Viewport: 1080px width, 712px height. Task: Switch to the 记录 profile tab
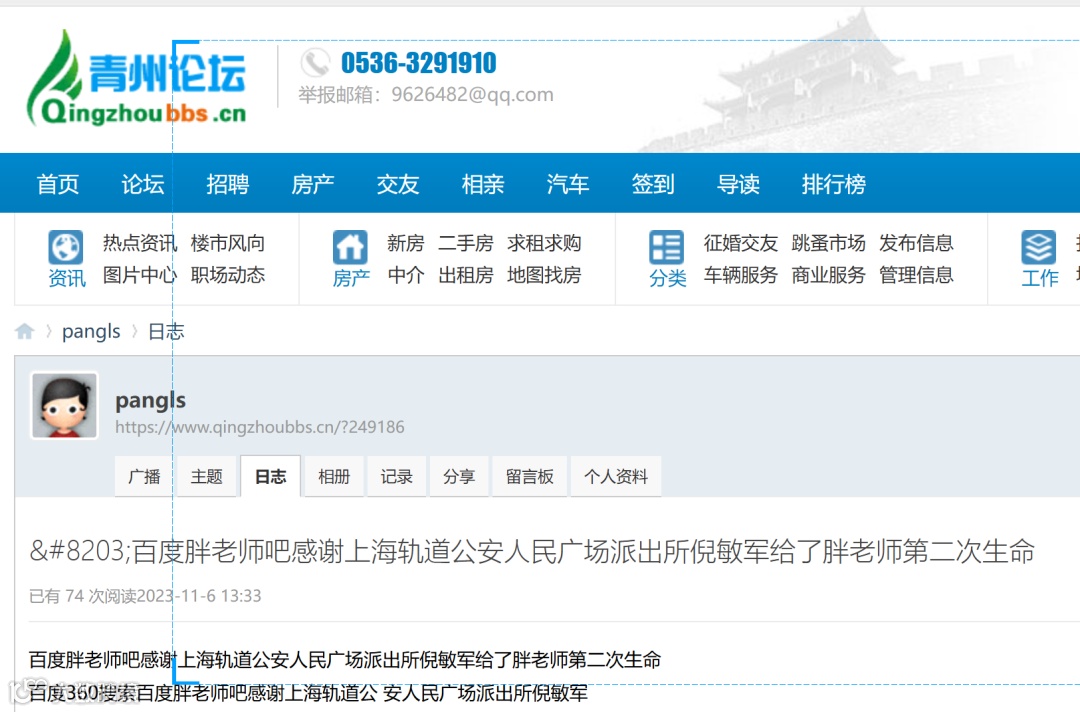click(396, 476)
